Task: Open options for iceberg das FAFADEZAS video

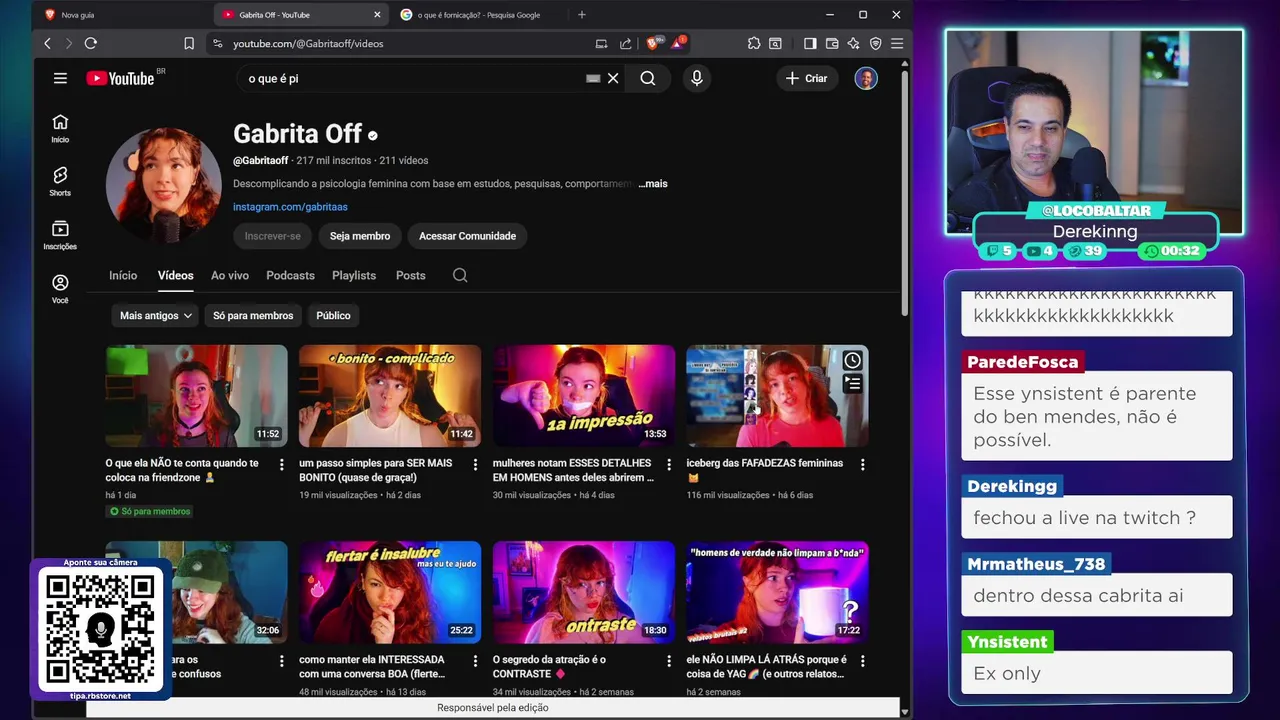Action: [x=862, y=465]
